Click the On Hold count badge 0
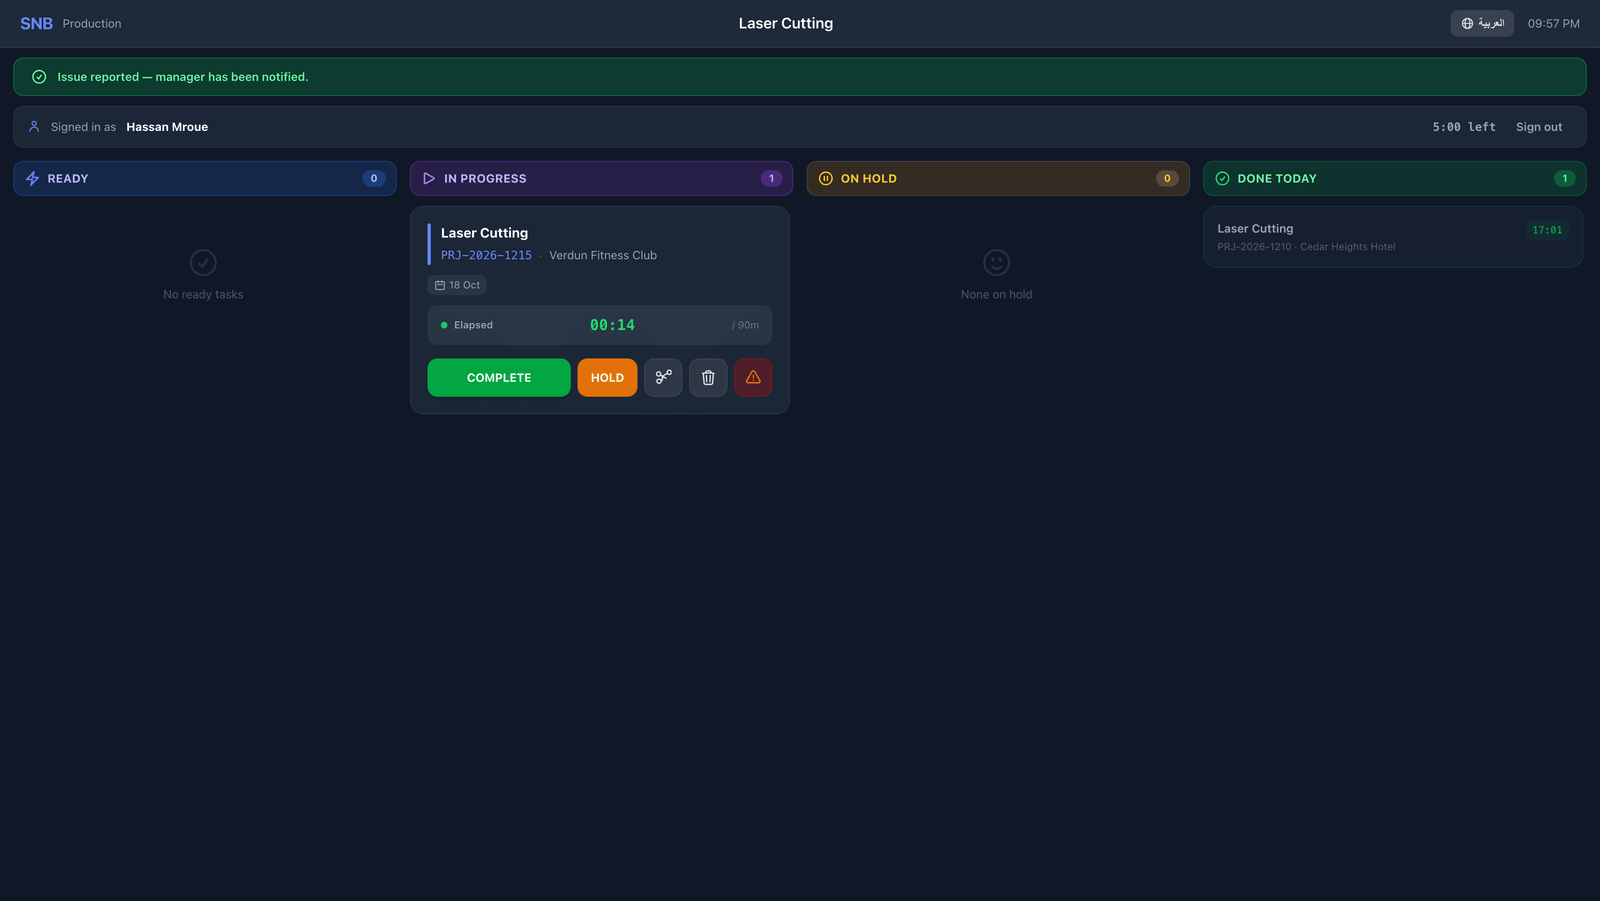This screenshot has width=1600, height=901. click(1167, 178)
